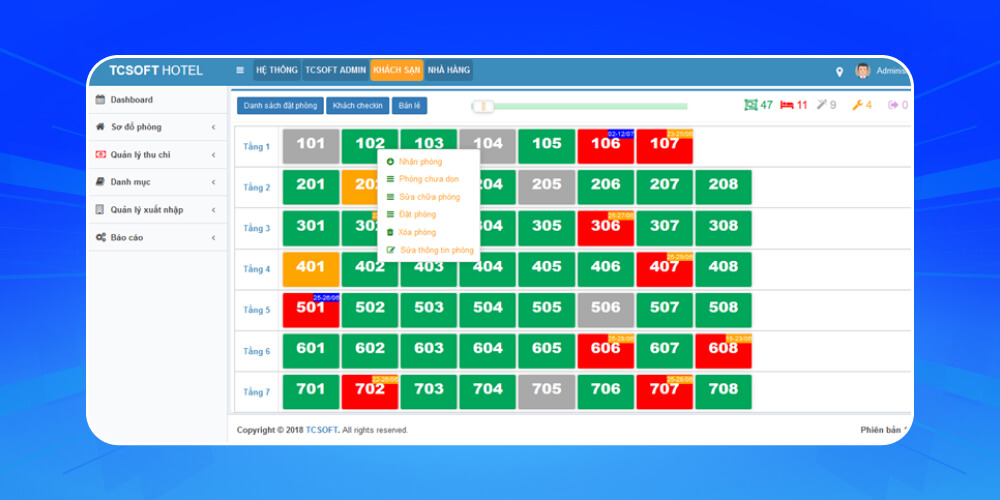
Task: Click the green vacant rooms count icon
Action: point(751,105)
